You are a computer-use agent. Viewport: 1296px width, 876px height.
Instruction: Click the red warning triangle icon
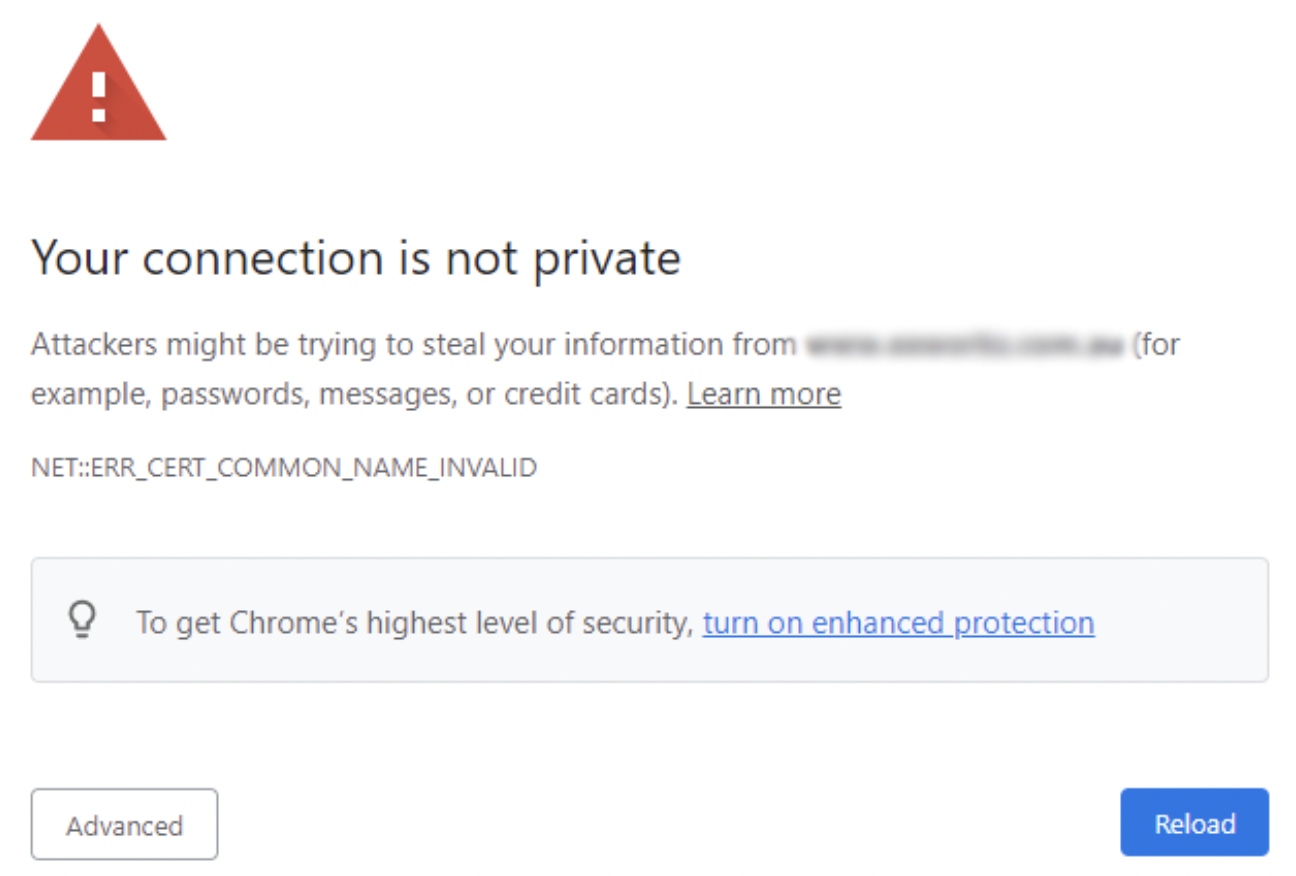(98, 90)
